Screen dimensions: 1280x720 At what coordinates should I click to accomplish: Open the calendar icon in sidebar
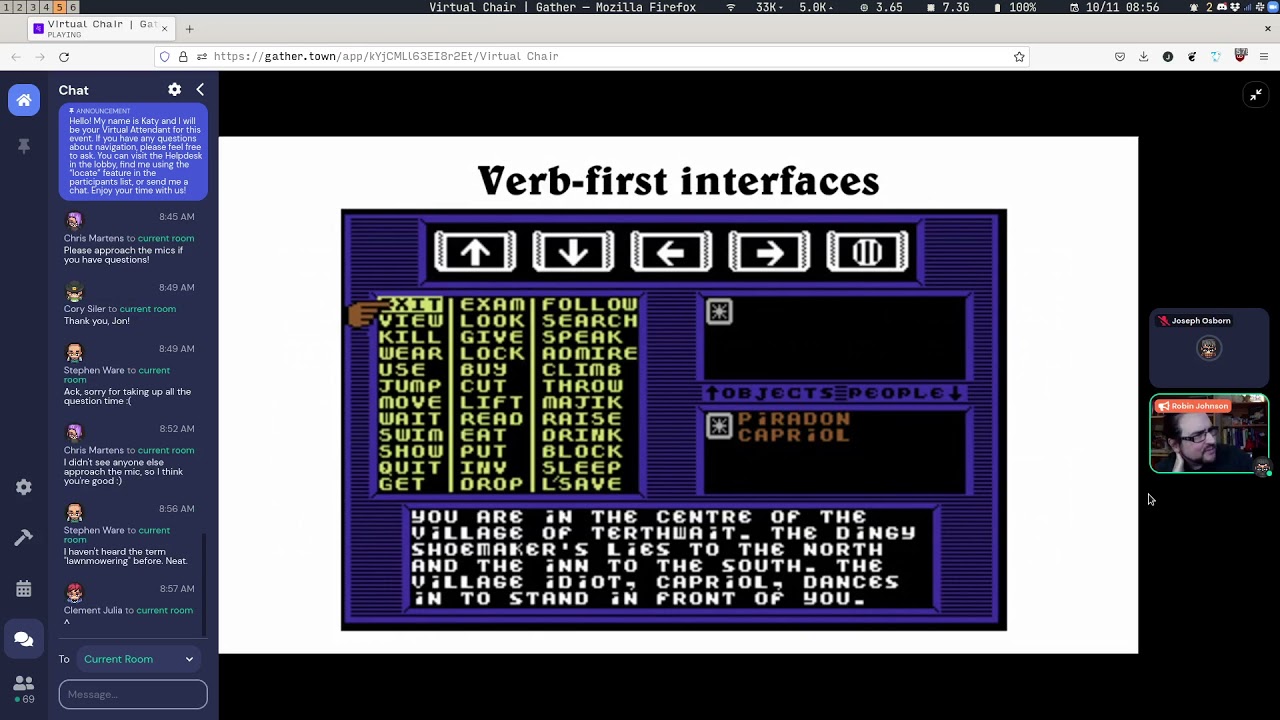coord(24,589)
